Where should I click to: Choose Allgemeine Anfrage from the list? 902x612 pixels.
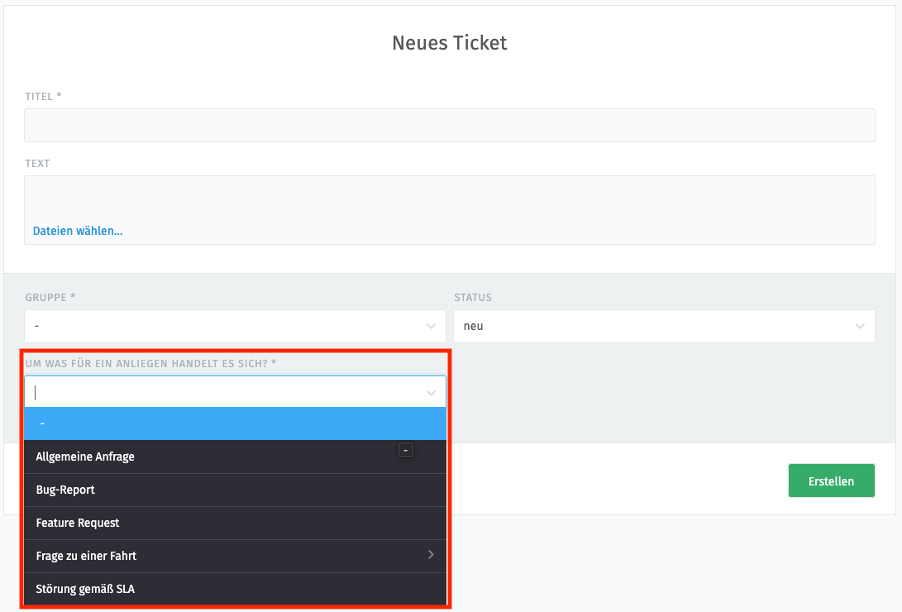pyautogui.click(x=85, y=457)
